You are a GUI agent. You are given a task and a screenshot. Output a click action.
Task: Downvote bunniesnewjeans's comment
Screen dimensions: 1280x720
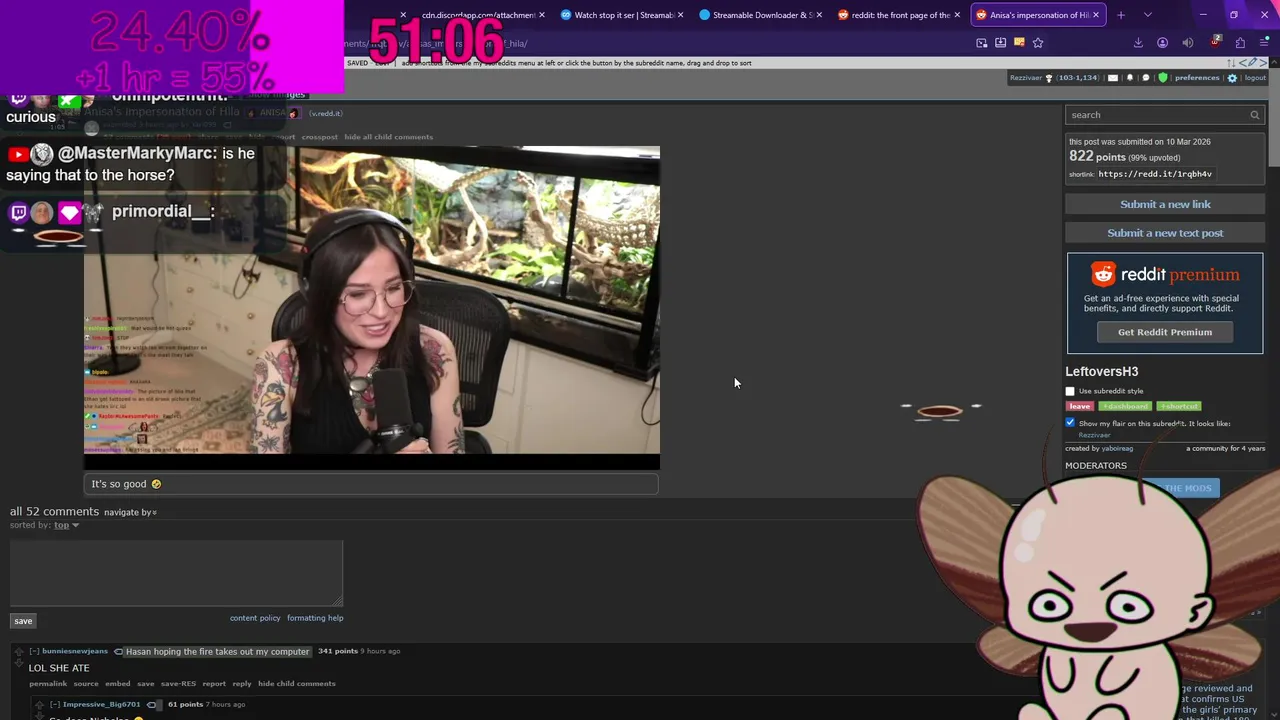coord(18,665)
